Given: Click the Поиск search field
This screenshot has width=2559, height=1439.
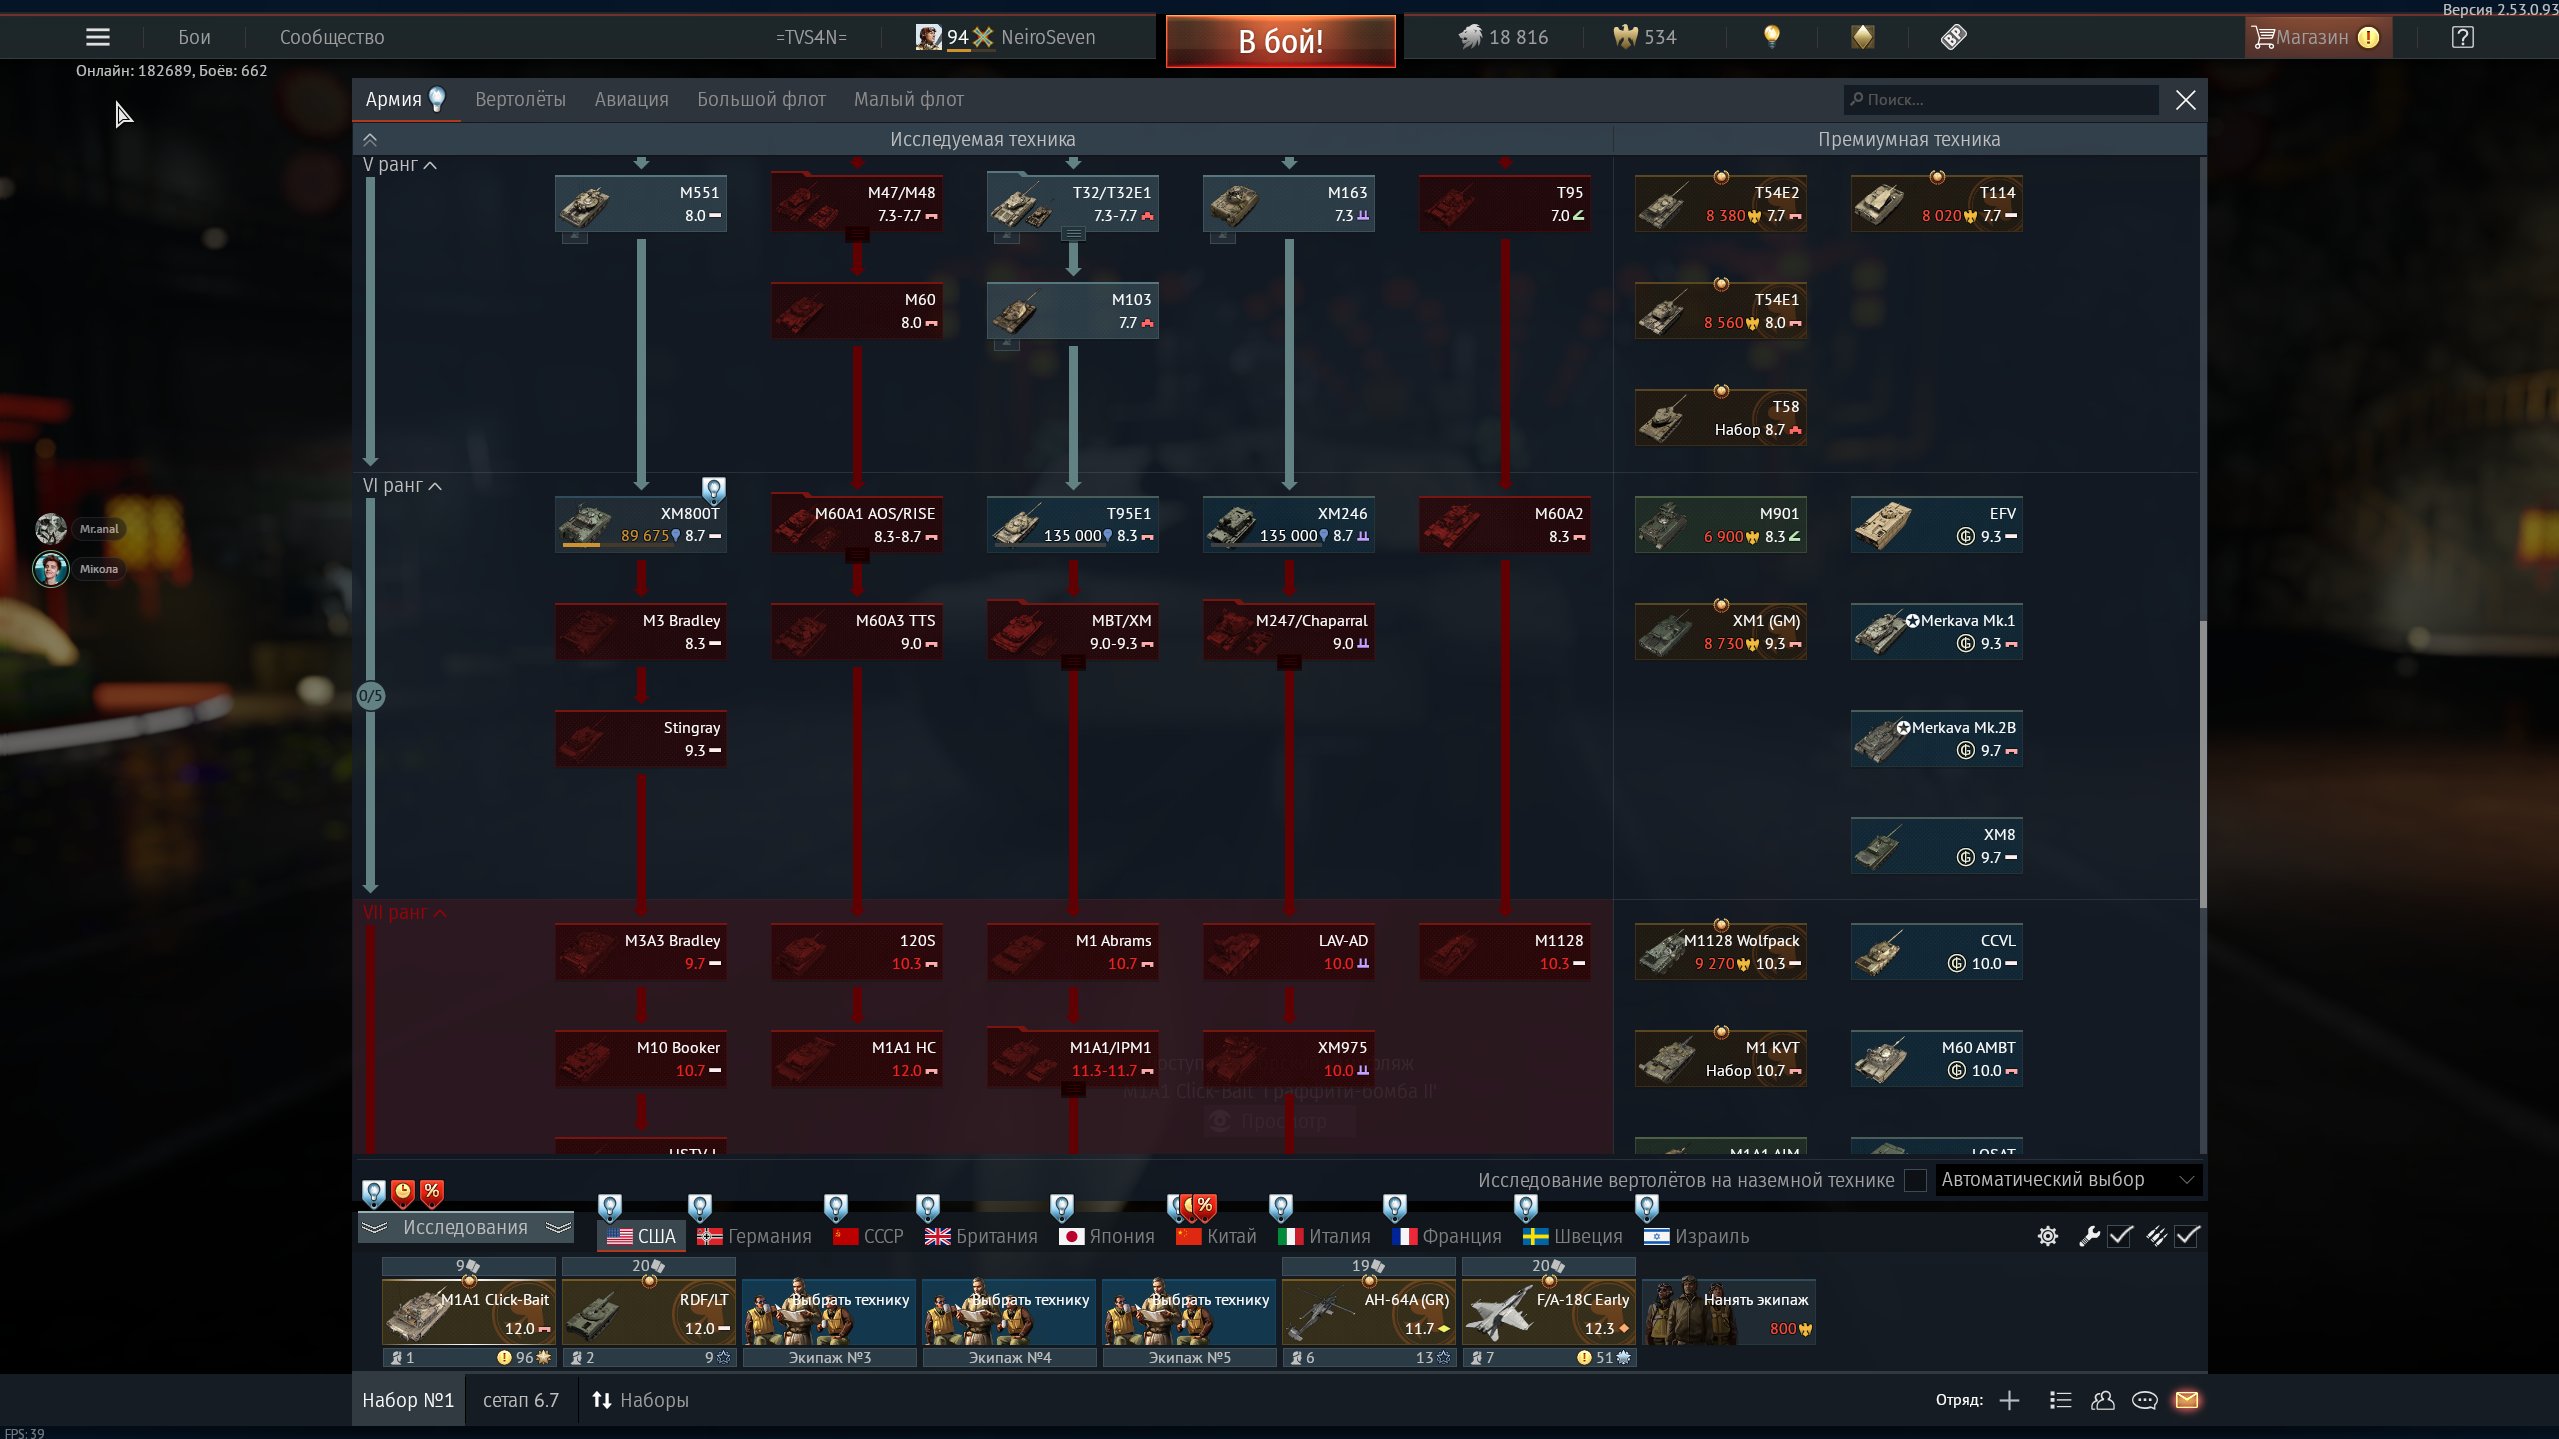Looking at the screenshot, I should [x=2000, y=99].
